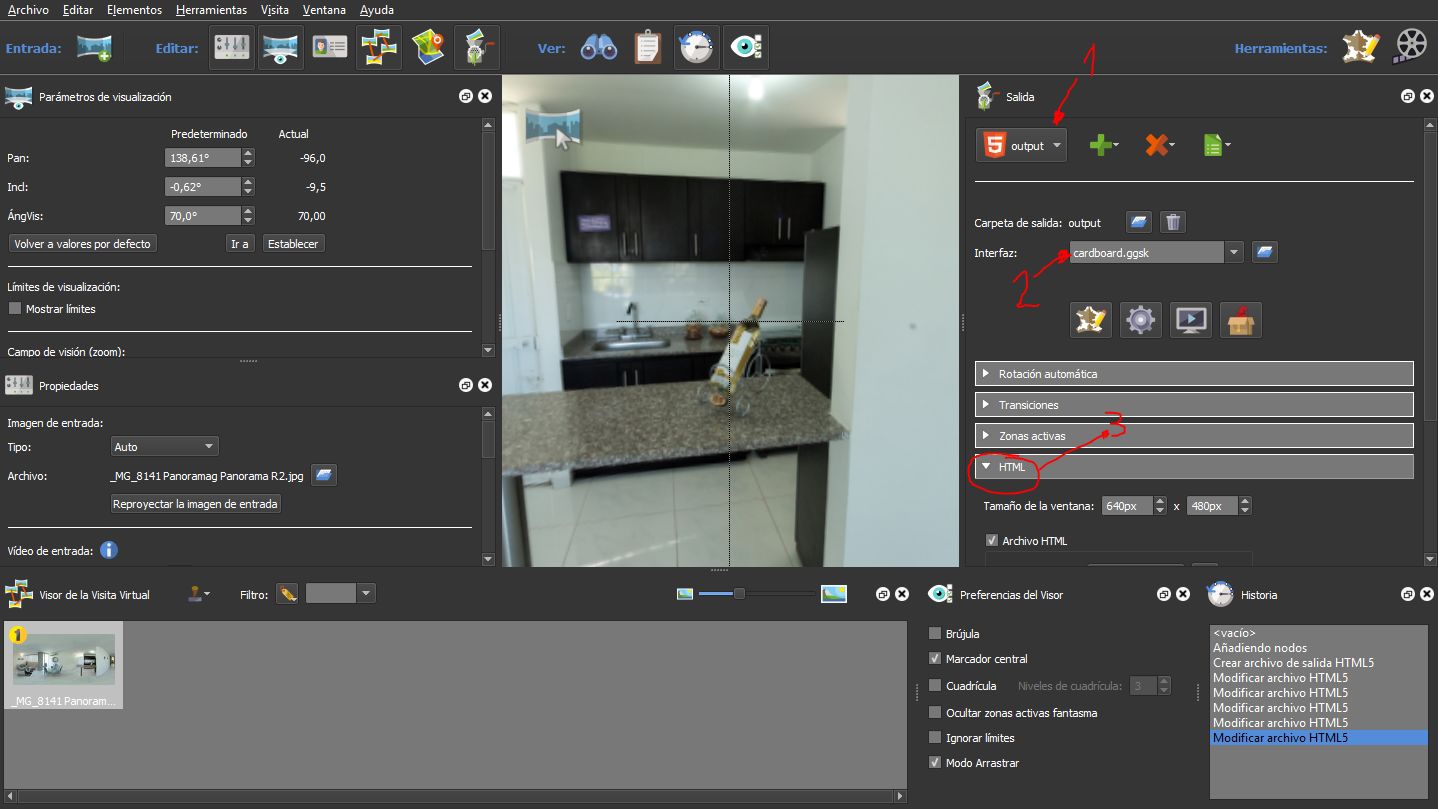Collapse the HTML section

pyautogui.click(x=1194, y=466)
